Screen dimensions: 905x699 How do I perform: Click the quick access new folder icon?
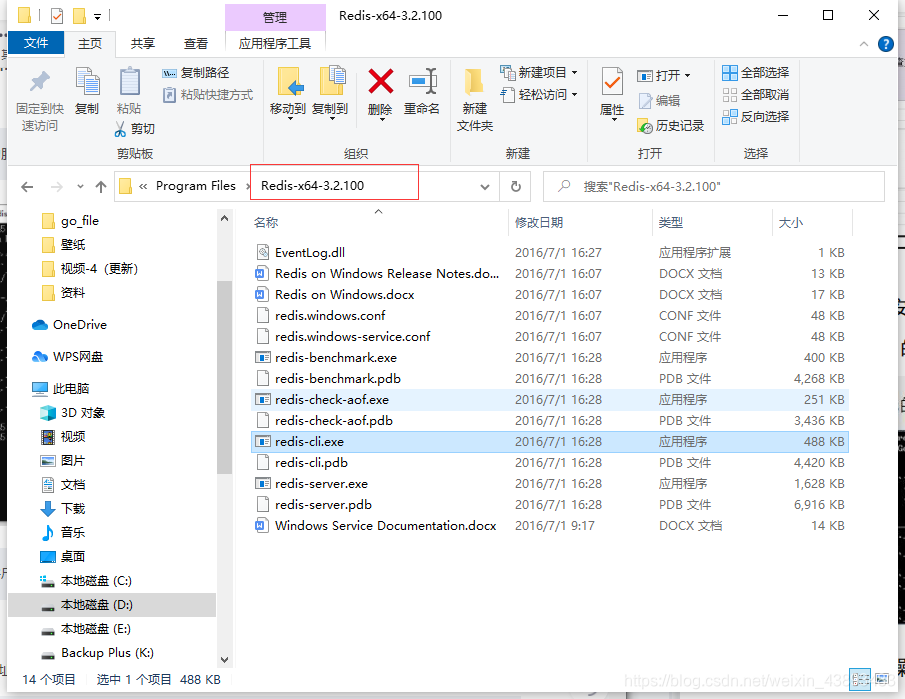[79, 16]
